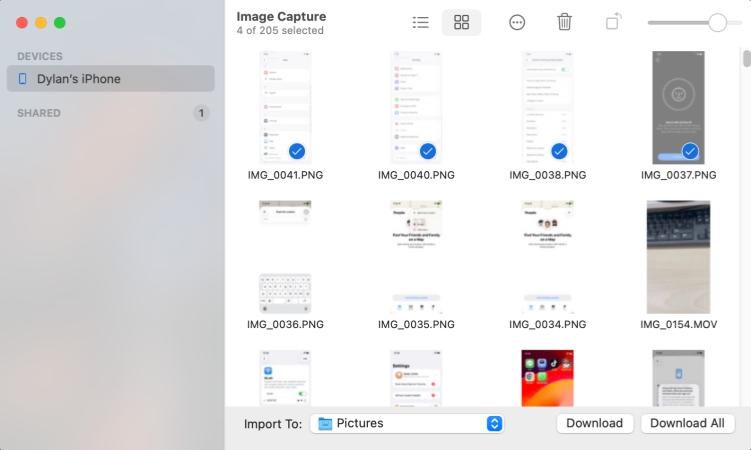The width and height of the screenshot is (751, 450).
Task: Select IMG_0036.PNG keyboard screenshot thumbnail
Action: pos(285,257)
